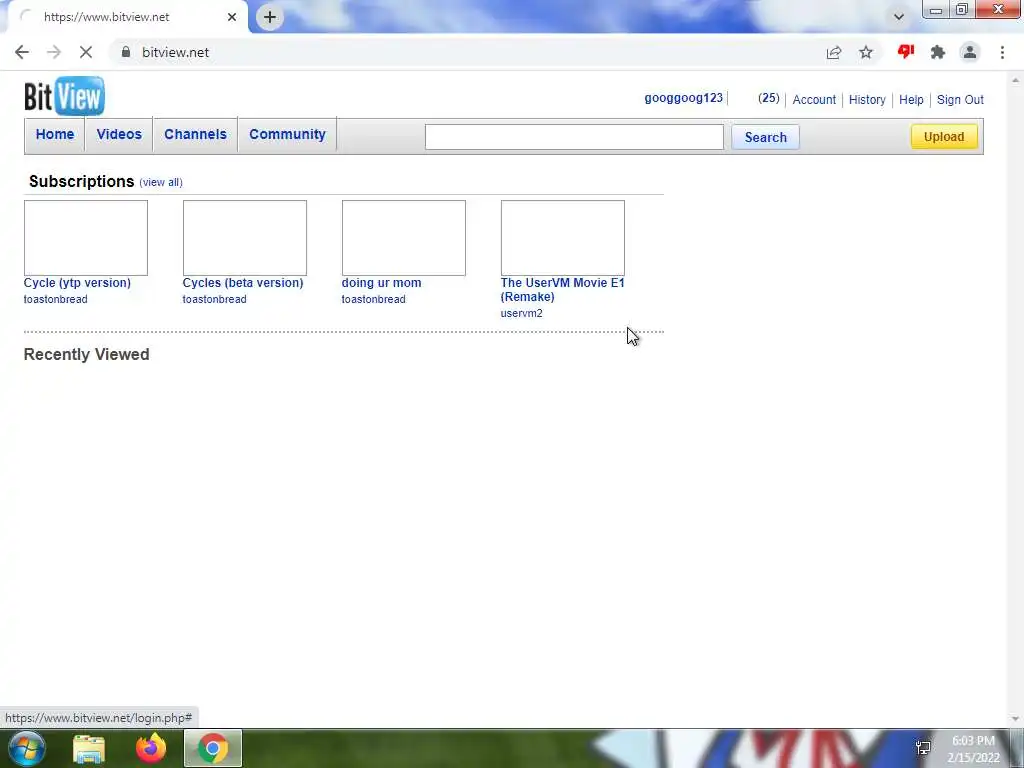Open the Account link
The width and height of the screenshot is (1024, 768).
click(x=814, y=100)
